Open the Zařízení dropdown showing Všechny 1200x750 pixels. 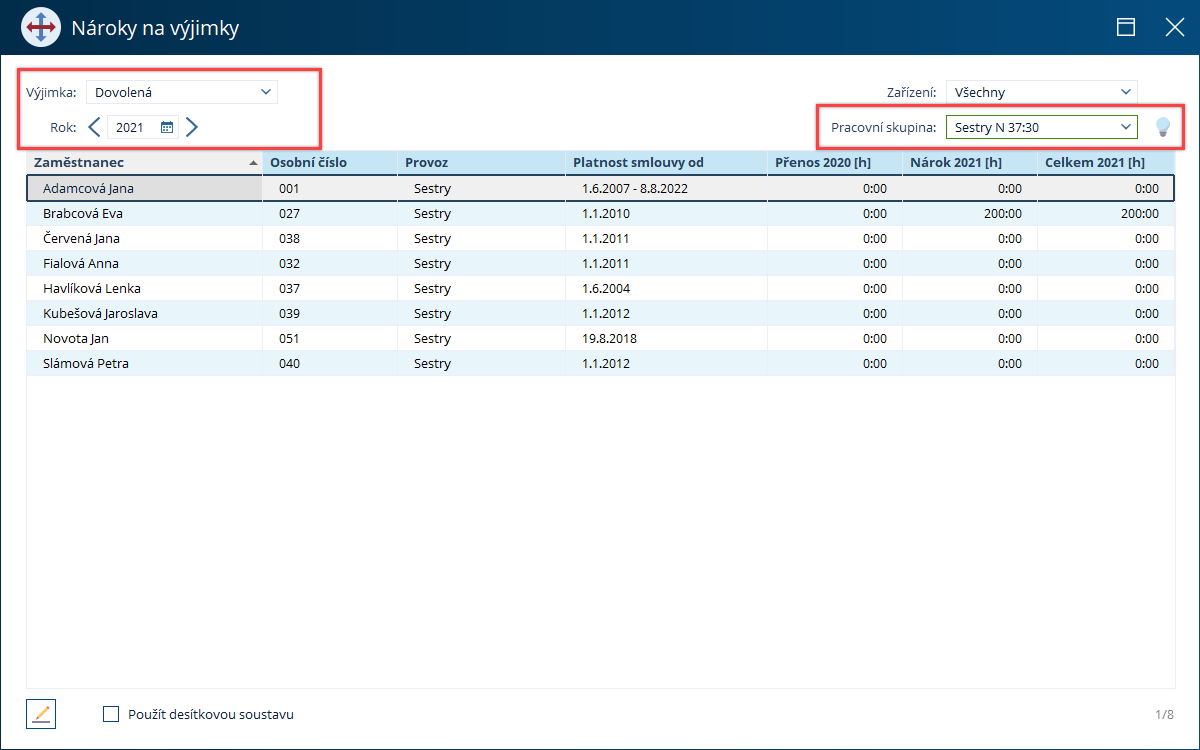click(x=1042, y=92)
